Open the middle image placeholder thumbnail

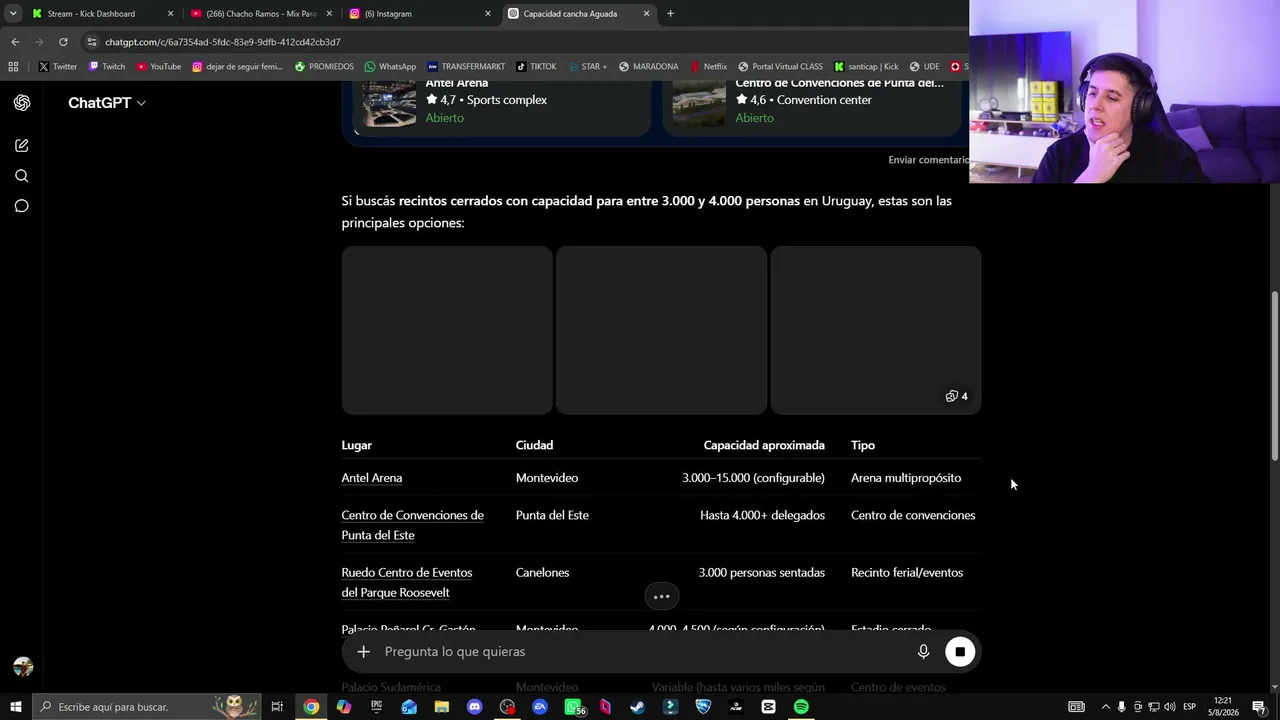(661, 330)
